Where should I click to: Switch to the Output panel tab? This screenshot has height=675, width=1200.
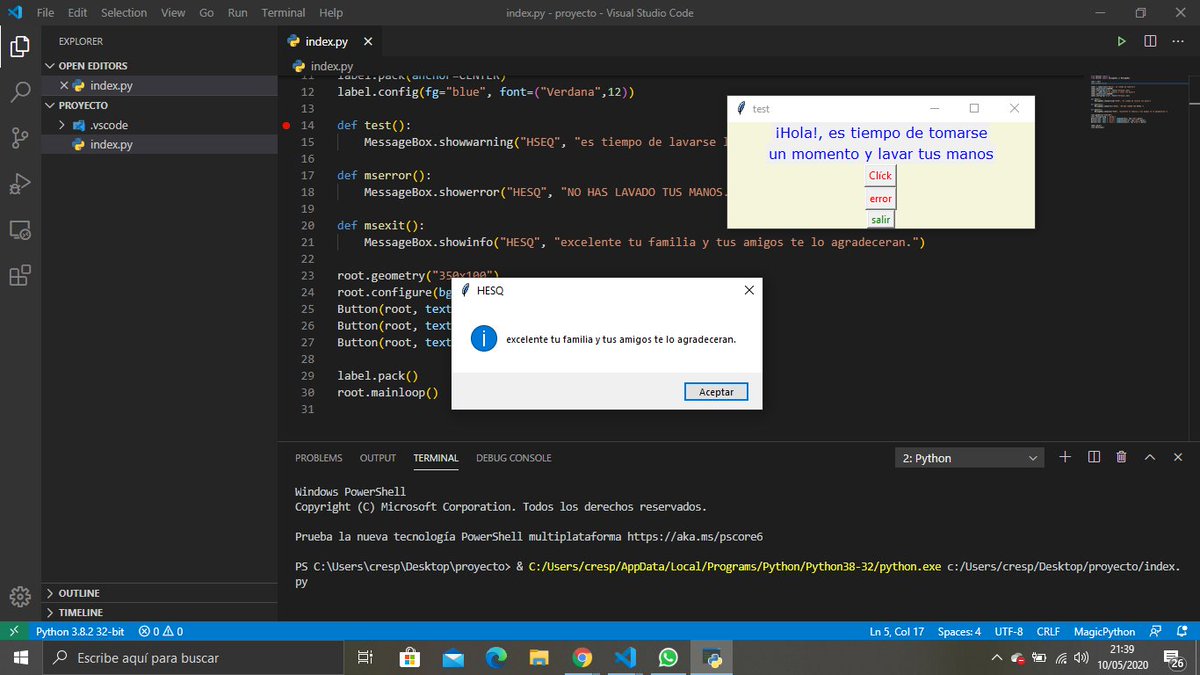point(378,458)
